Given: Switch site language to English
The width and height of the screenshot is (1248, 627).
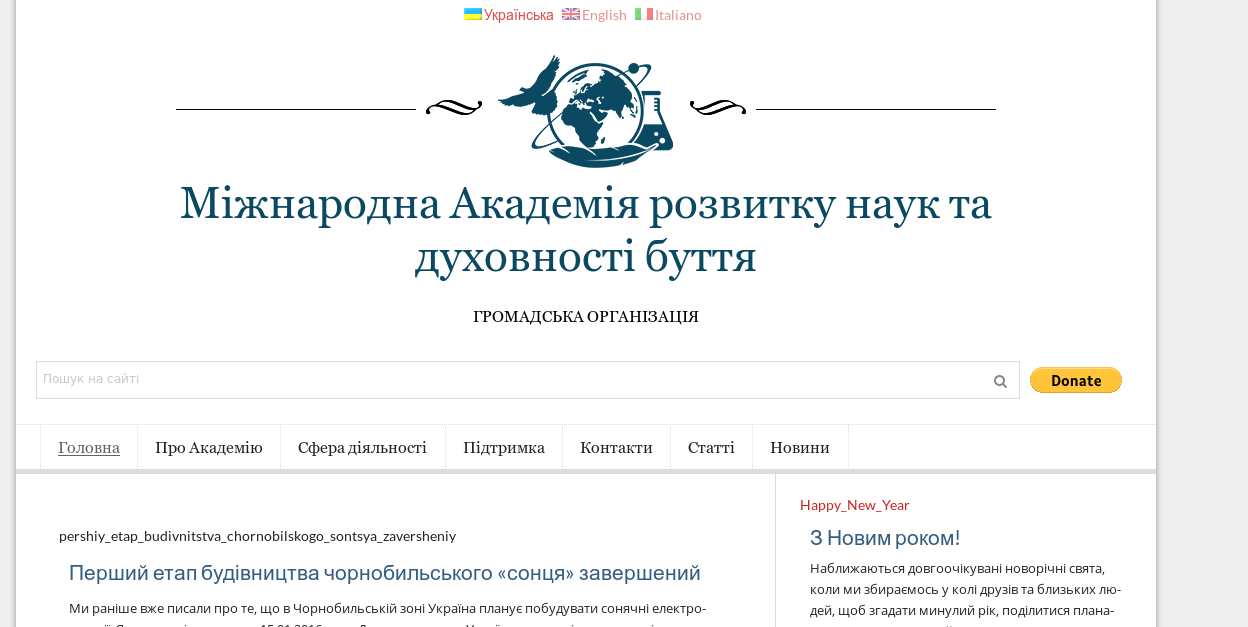Looking at the screenshot, I should [604, 15].
